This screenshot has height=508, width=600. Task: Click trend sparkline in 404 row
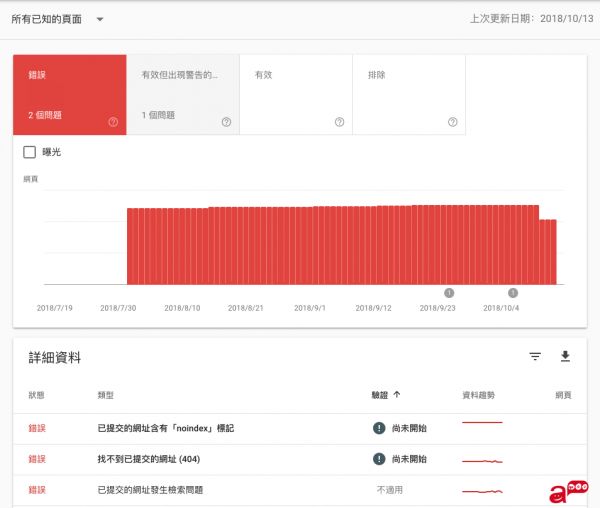(482, 461)
